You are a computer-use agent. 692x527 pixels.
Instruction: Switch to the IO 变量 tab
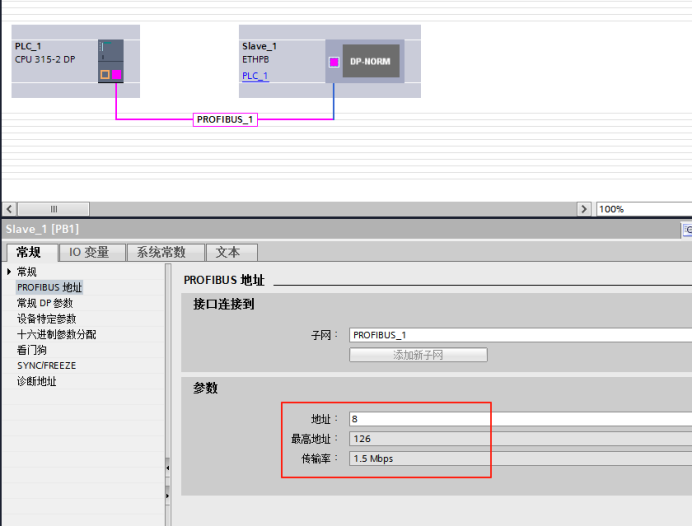pyautogui.click(x=92, y=252)
